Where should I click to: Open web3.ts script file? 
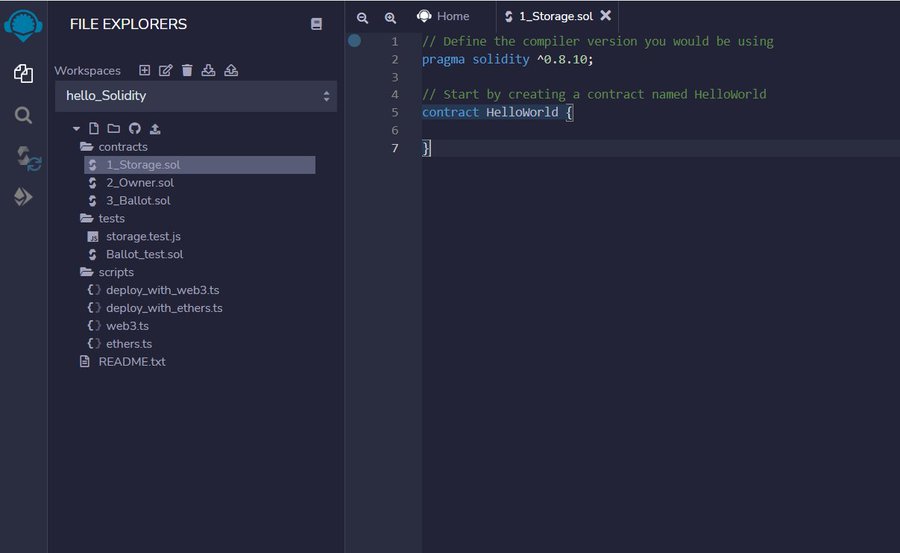127,326
